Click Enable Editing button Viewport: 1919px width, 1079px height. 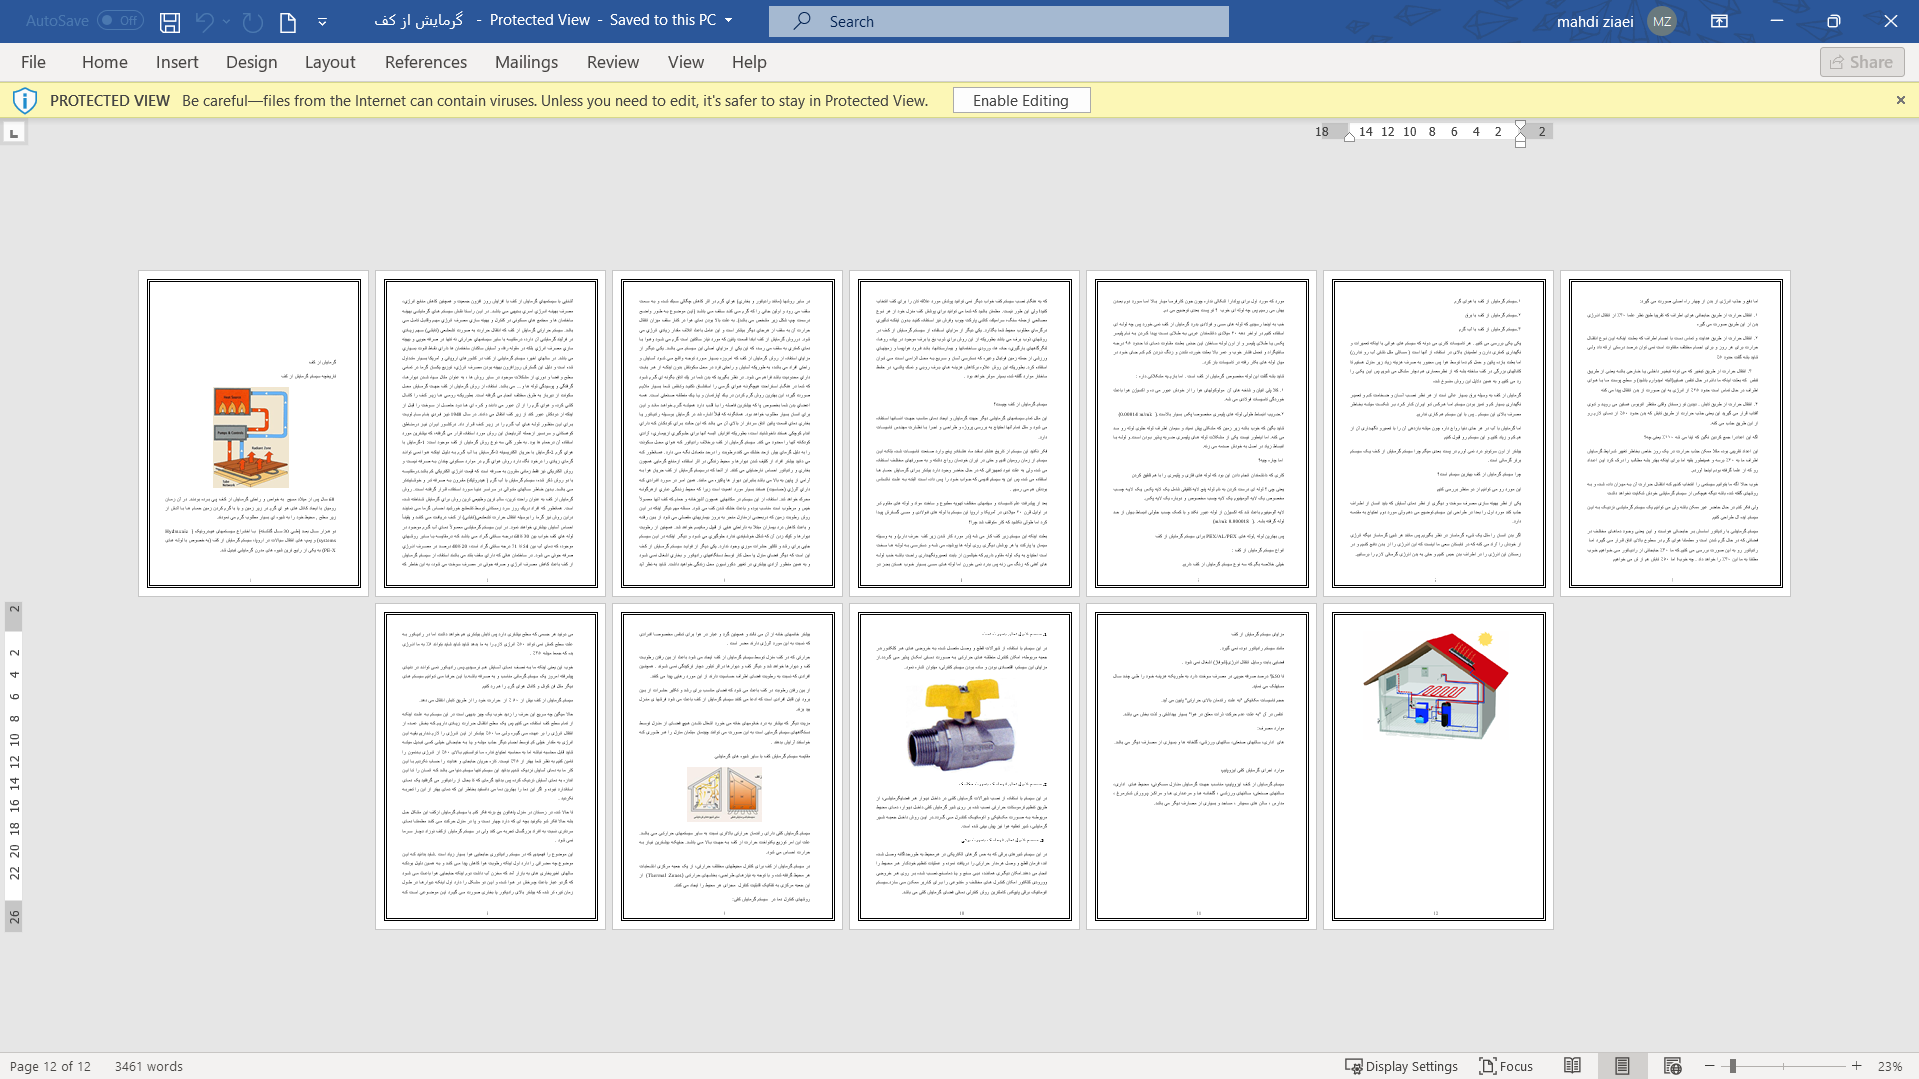pos(1021,100)
